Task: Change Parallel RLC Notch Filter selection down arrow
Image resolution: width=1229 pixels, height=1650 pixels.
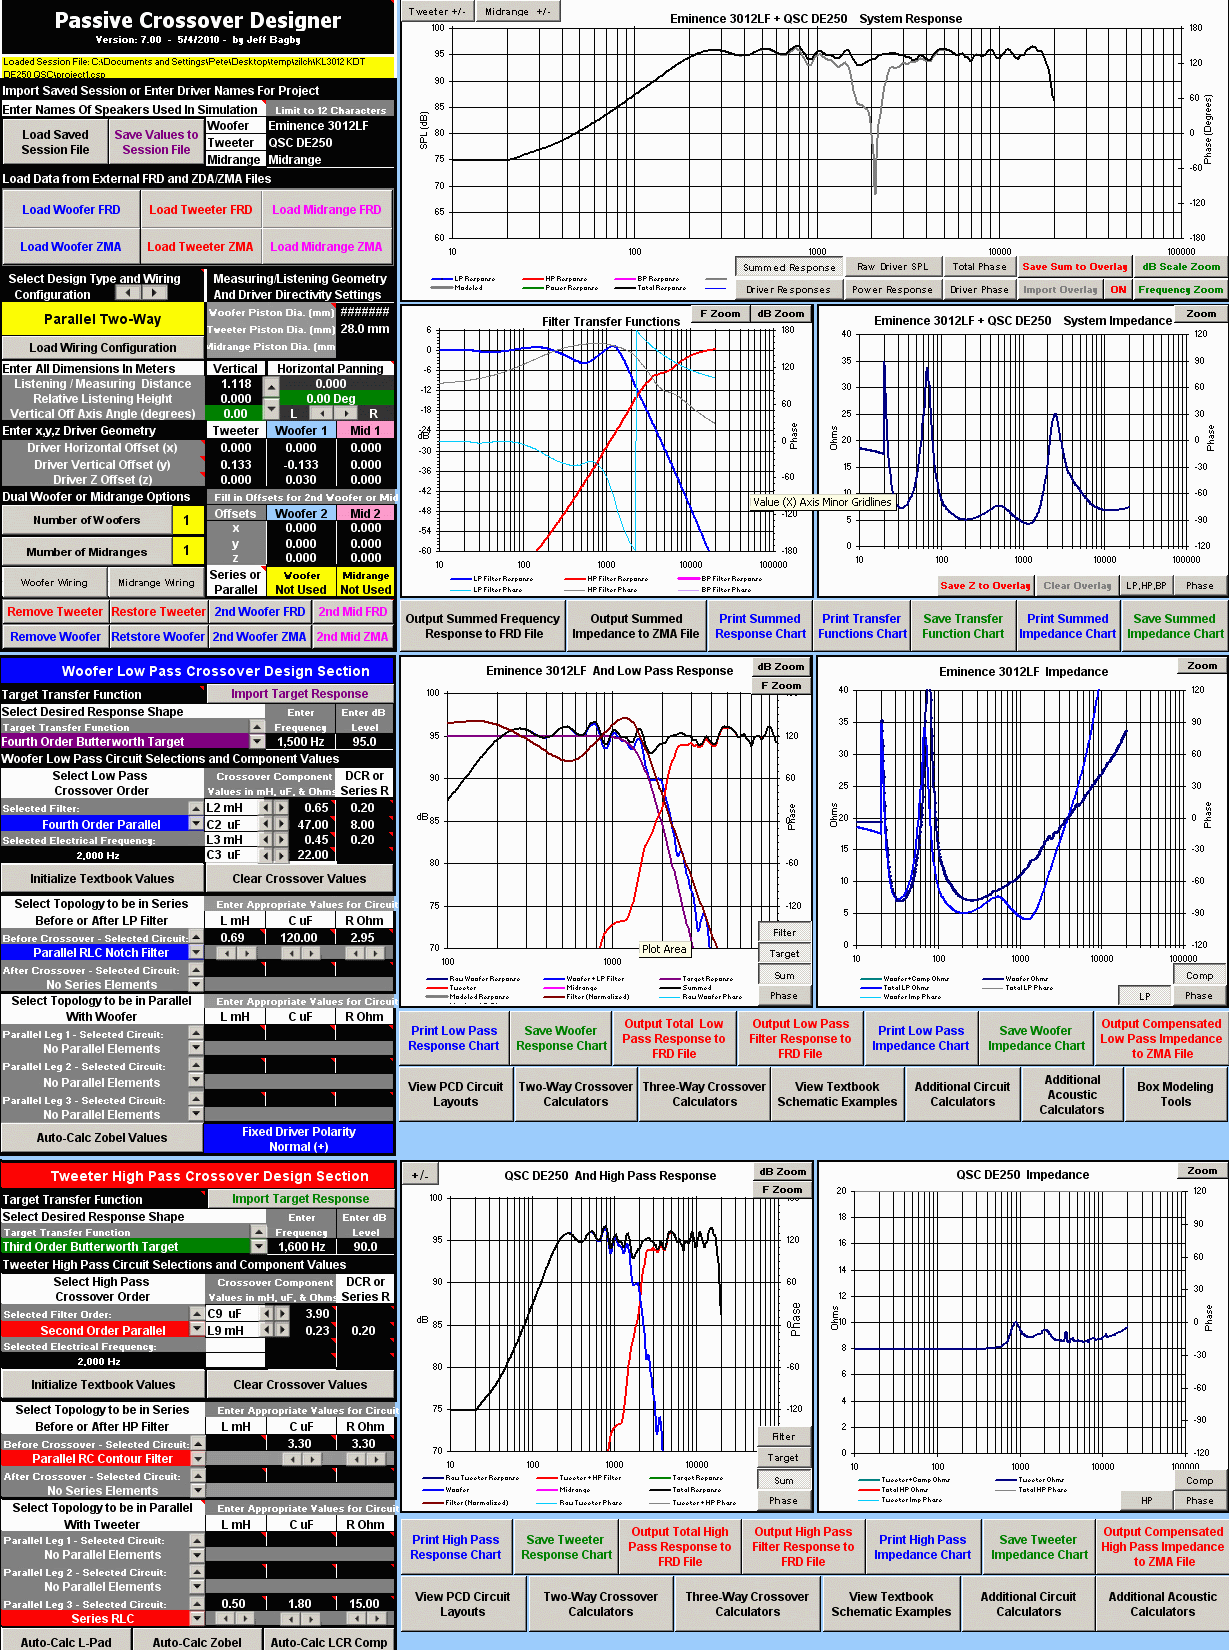Action: click(196, 952)
